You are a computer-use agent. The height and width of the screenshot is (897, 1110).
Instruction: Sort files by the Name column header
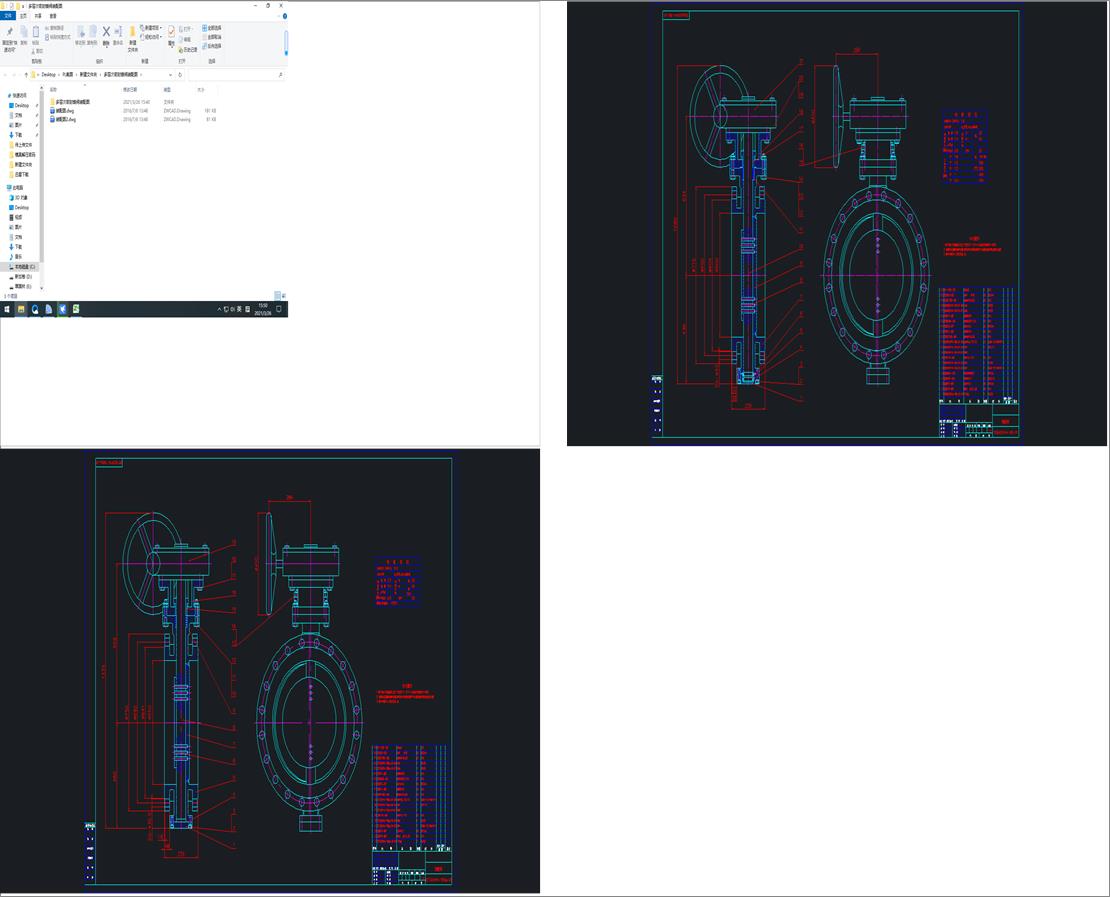[54, 90]
